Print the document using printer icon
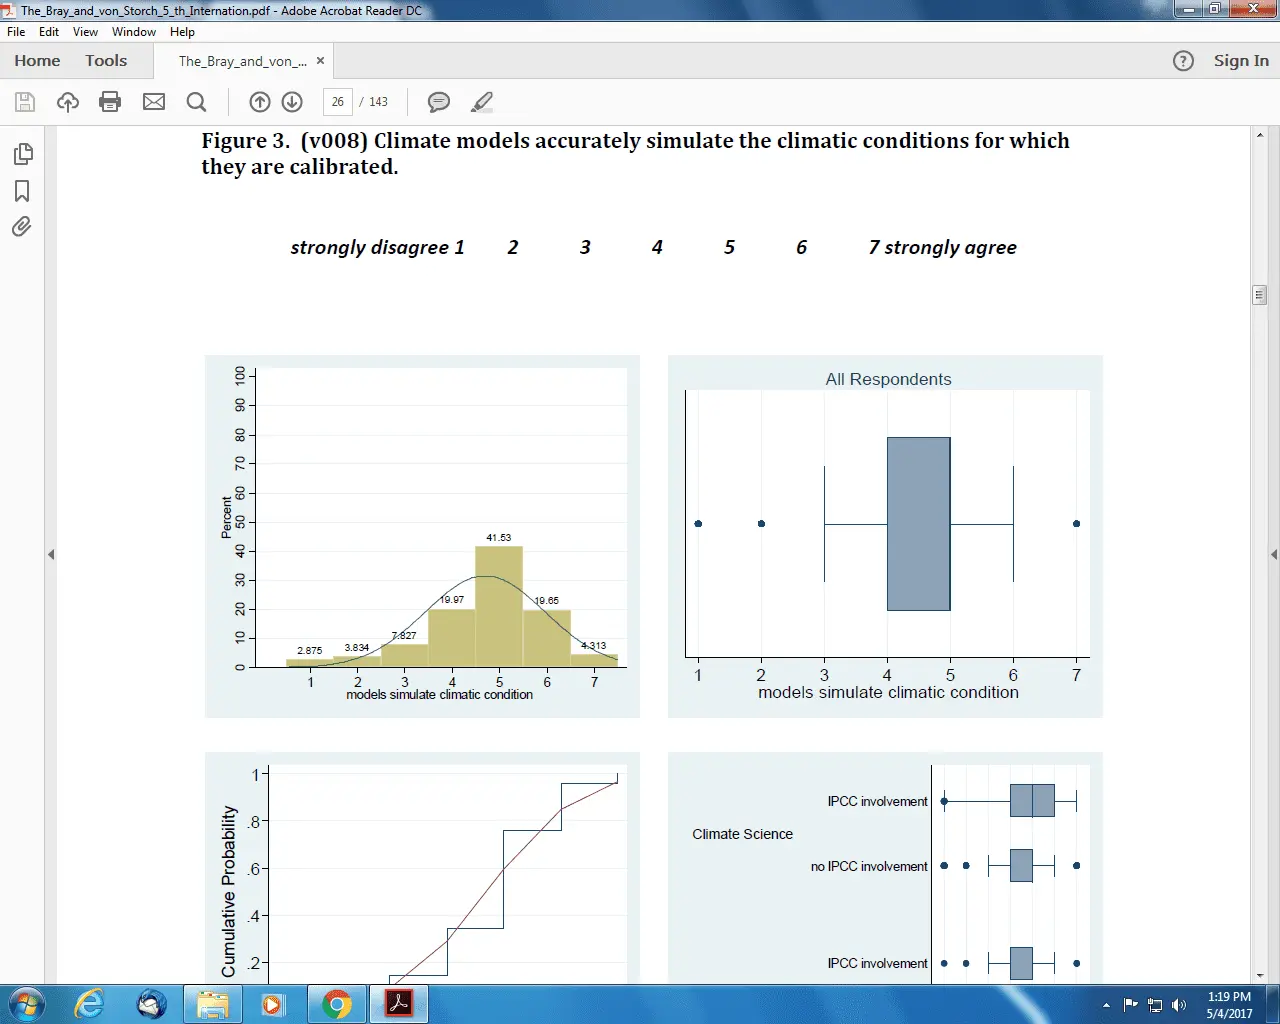The height and width of the screenshot is (1024, 1280). (x=111, y=102)
